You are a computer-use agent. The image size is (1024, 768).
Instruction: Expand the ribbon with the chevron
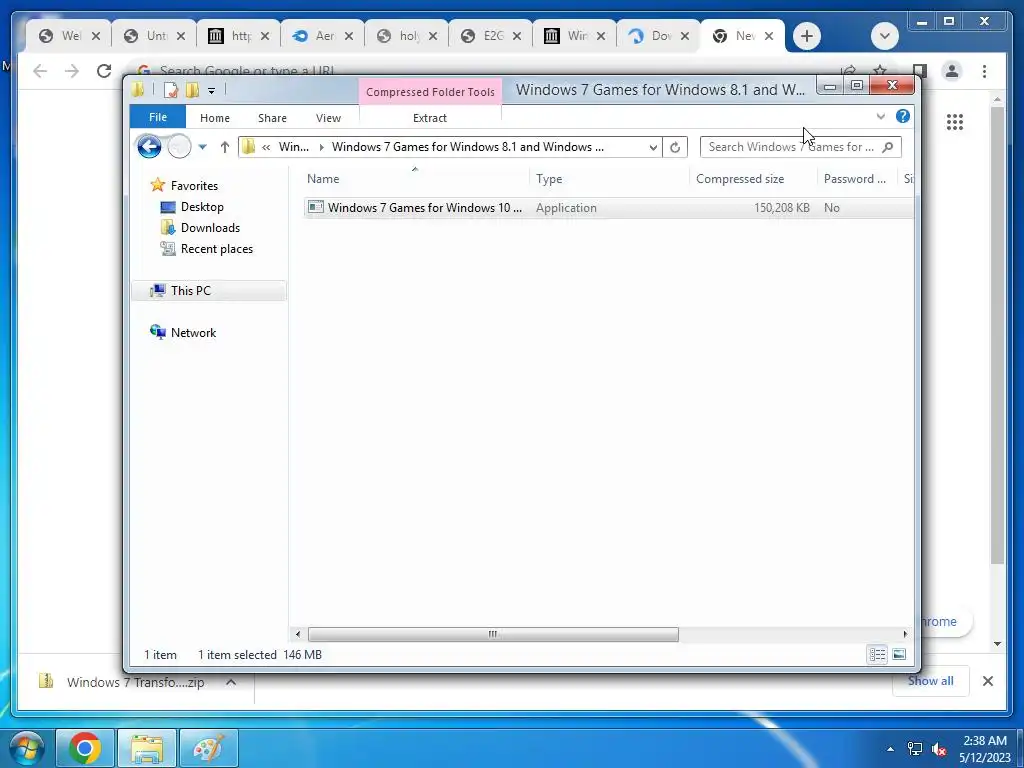pos(880,116)
